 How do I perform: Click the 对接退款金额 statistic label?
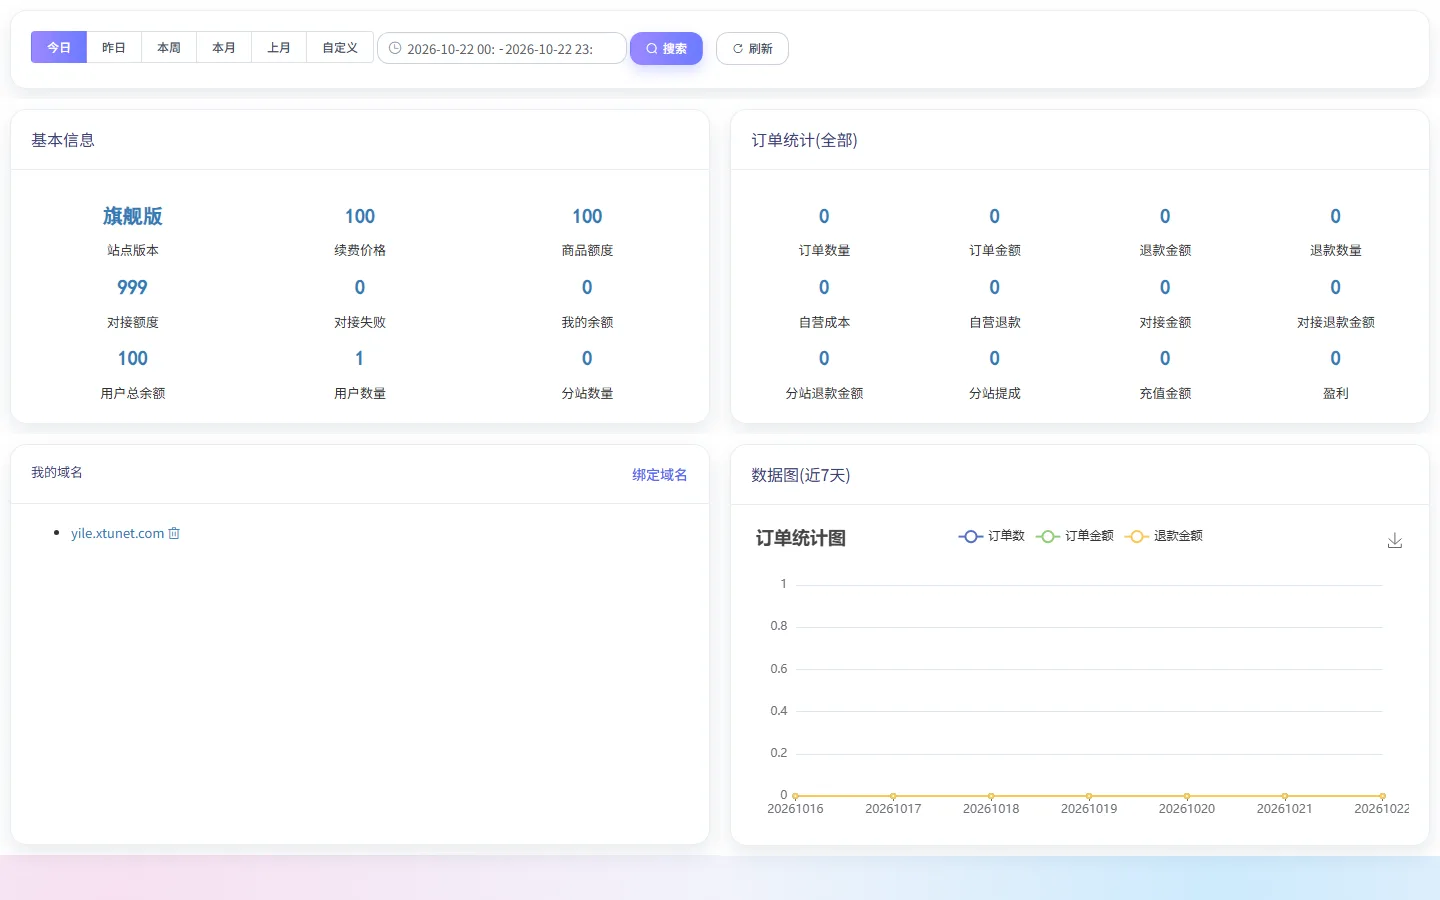pyautogui.click(x=1336, y=322)
